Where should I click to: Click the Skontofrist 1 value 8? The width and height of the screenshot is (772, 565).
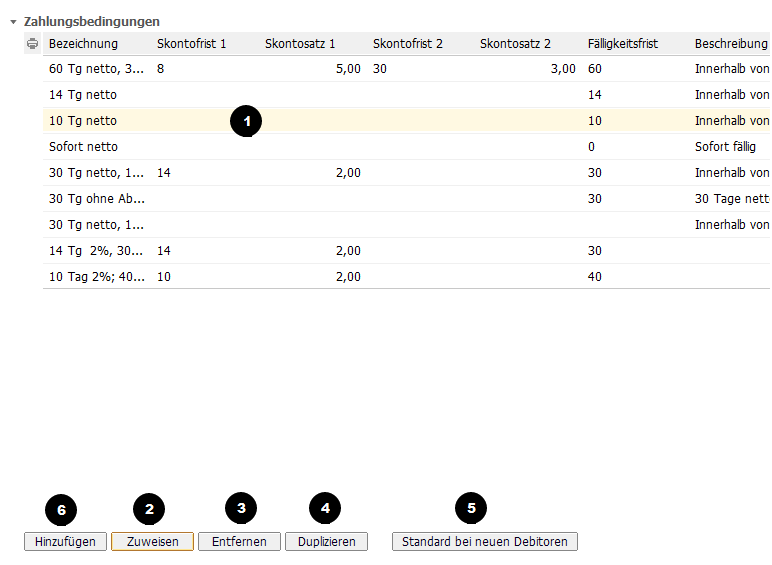tap(161, 69)
